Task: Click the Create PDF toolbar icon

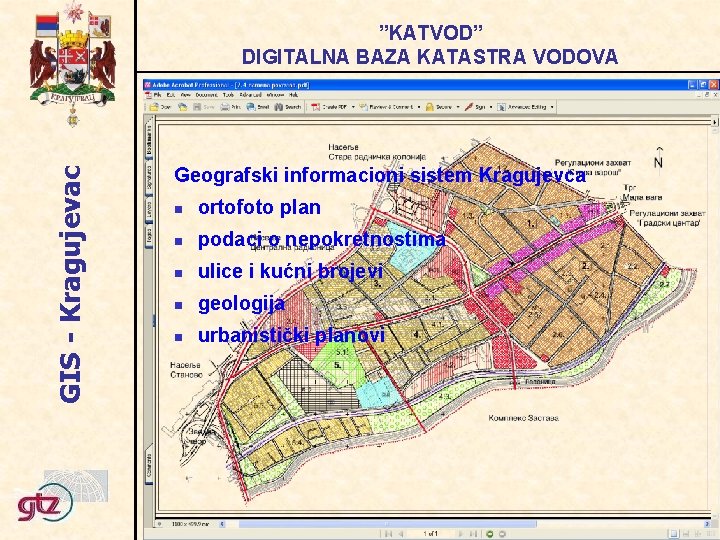Action: [315, 107]
